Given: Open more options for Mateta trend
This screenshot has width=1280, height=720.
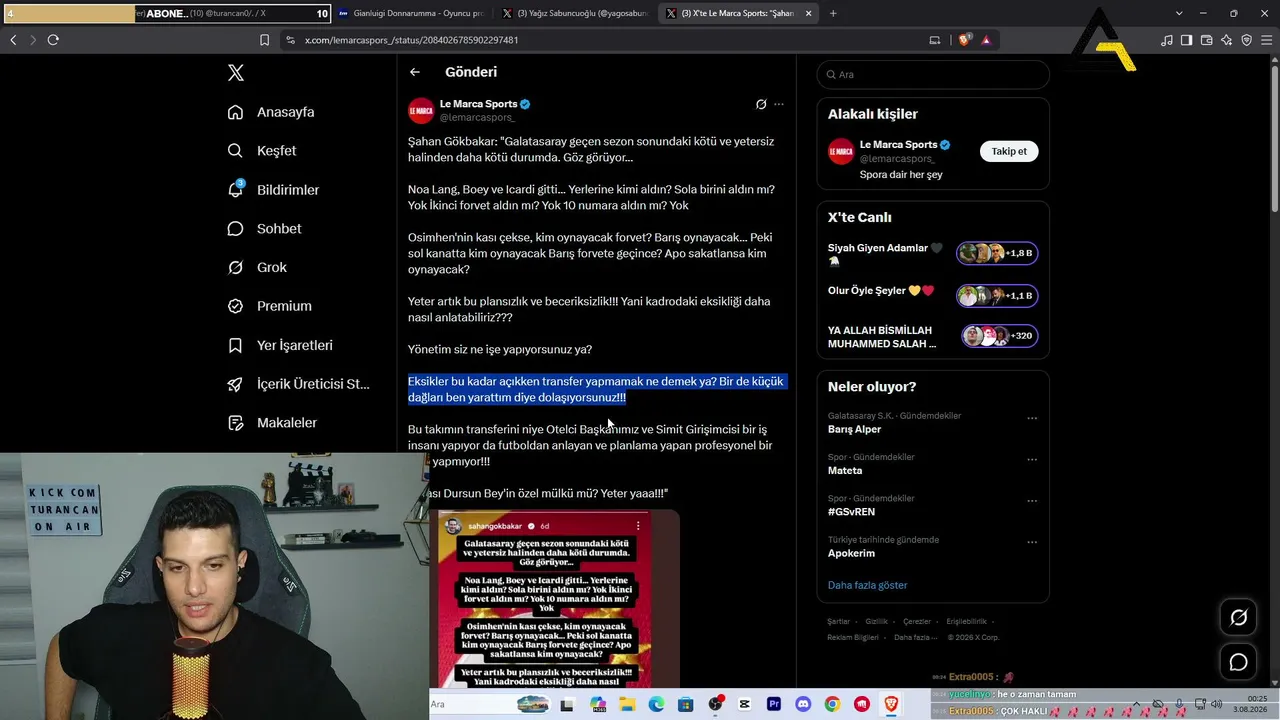Looking at the screenshot, I should (x=1032, y=460).
